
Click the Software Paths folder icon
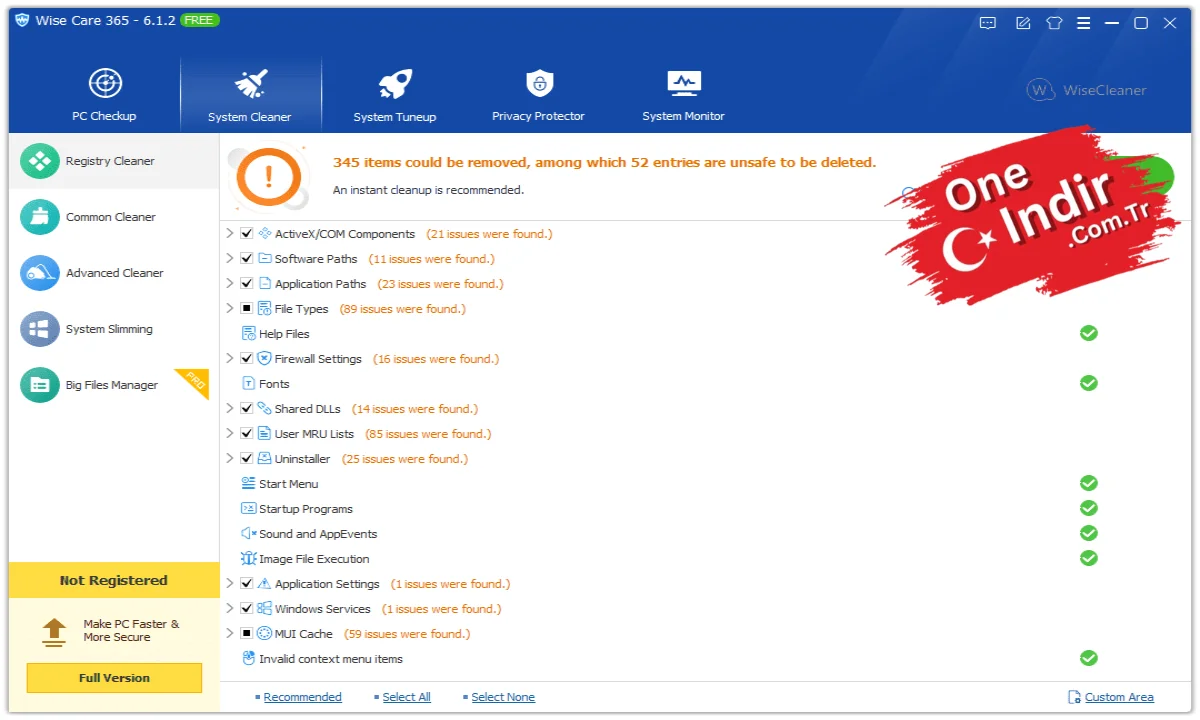(x=265, y=259)
